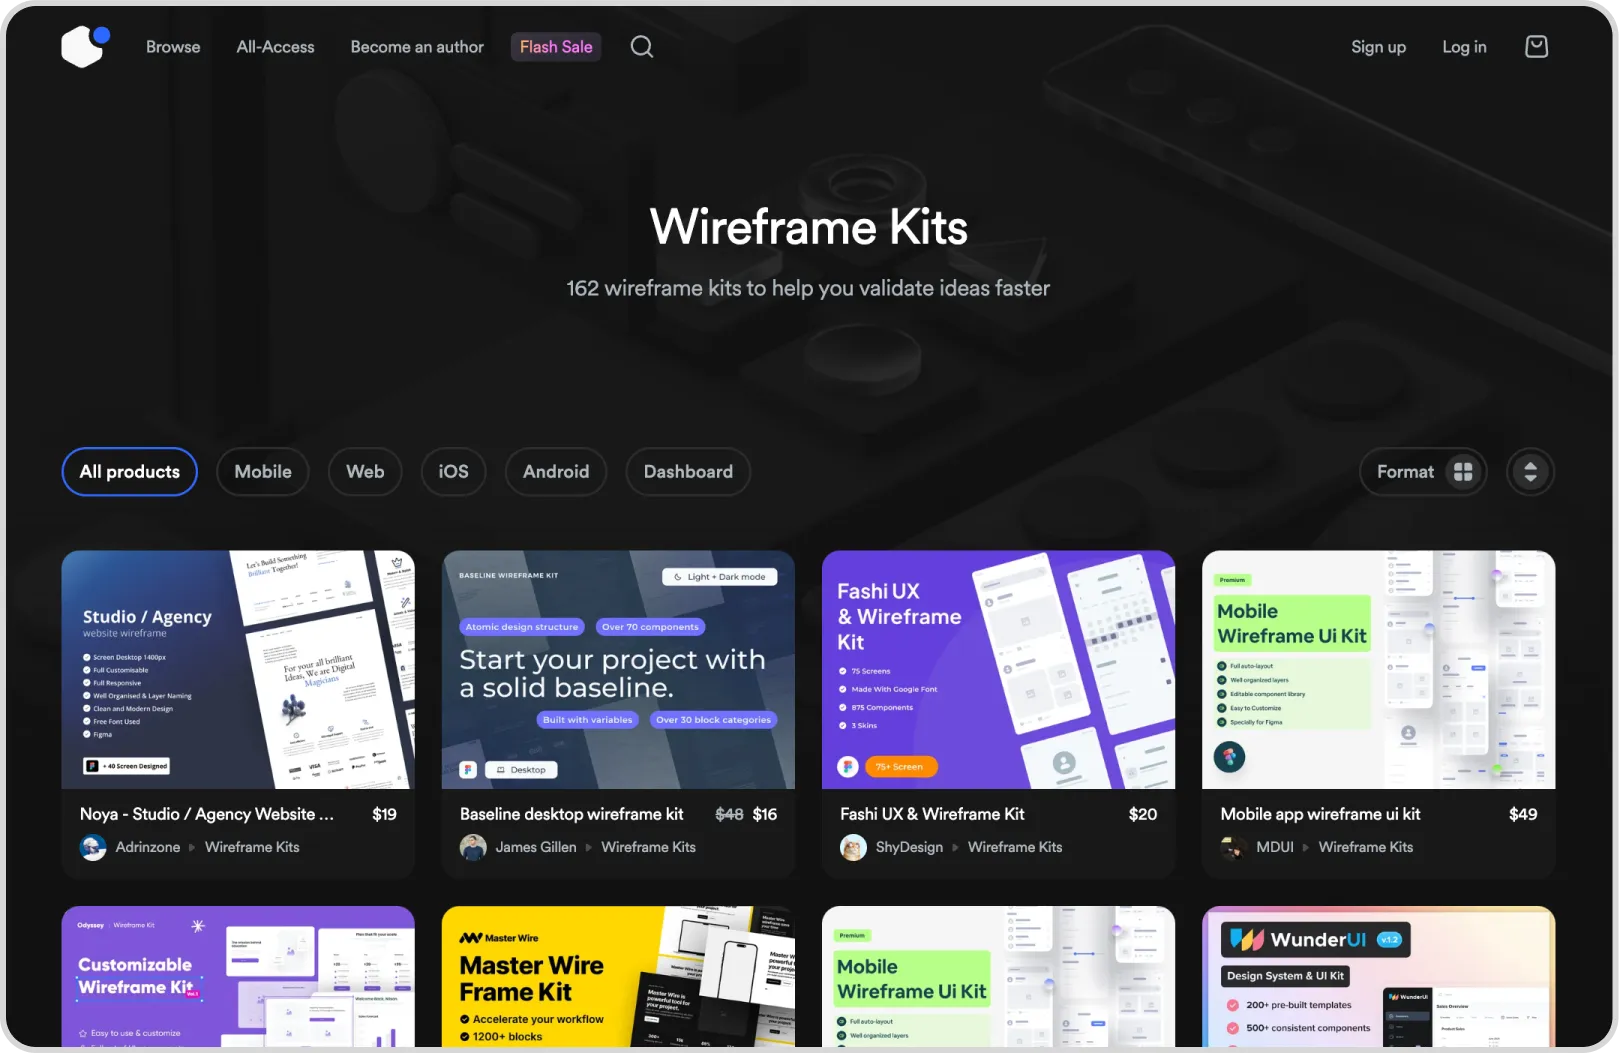Click Sign up
Screen dimensions: 1619x1053
click(1378, 47)
